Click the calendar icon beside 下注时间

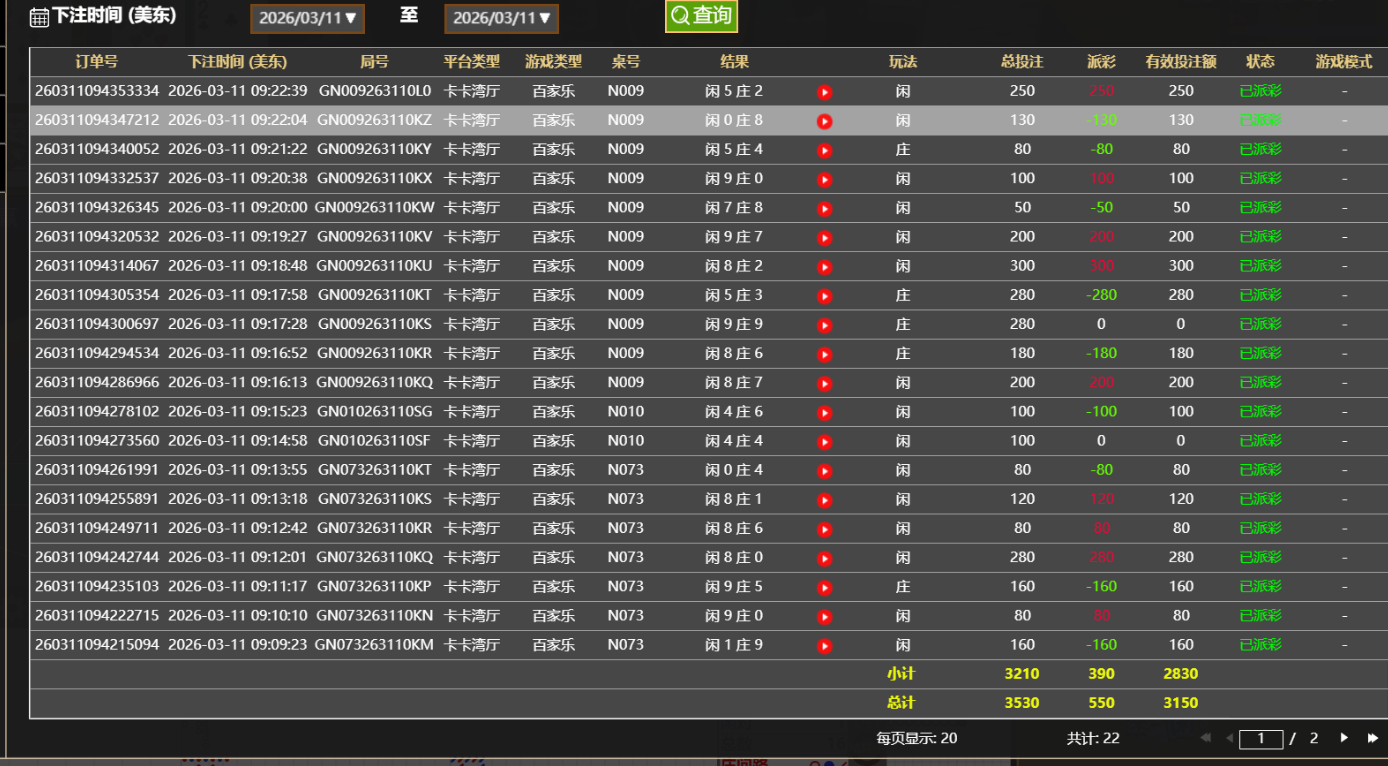[x=39, y=17]
